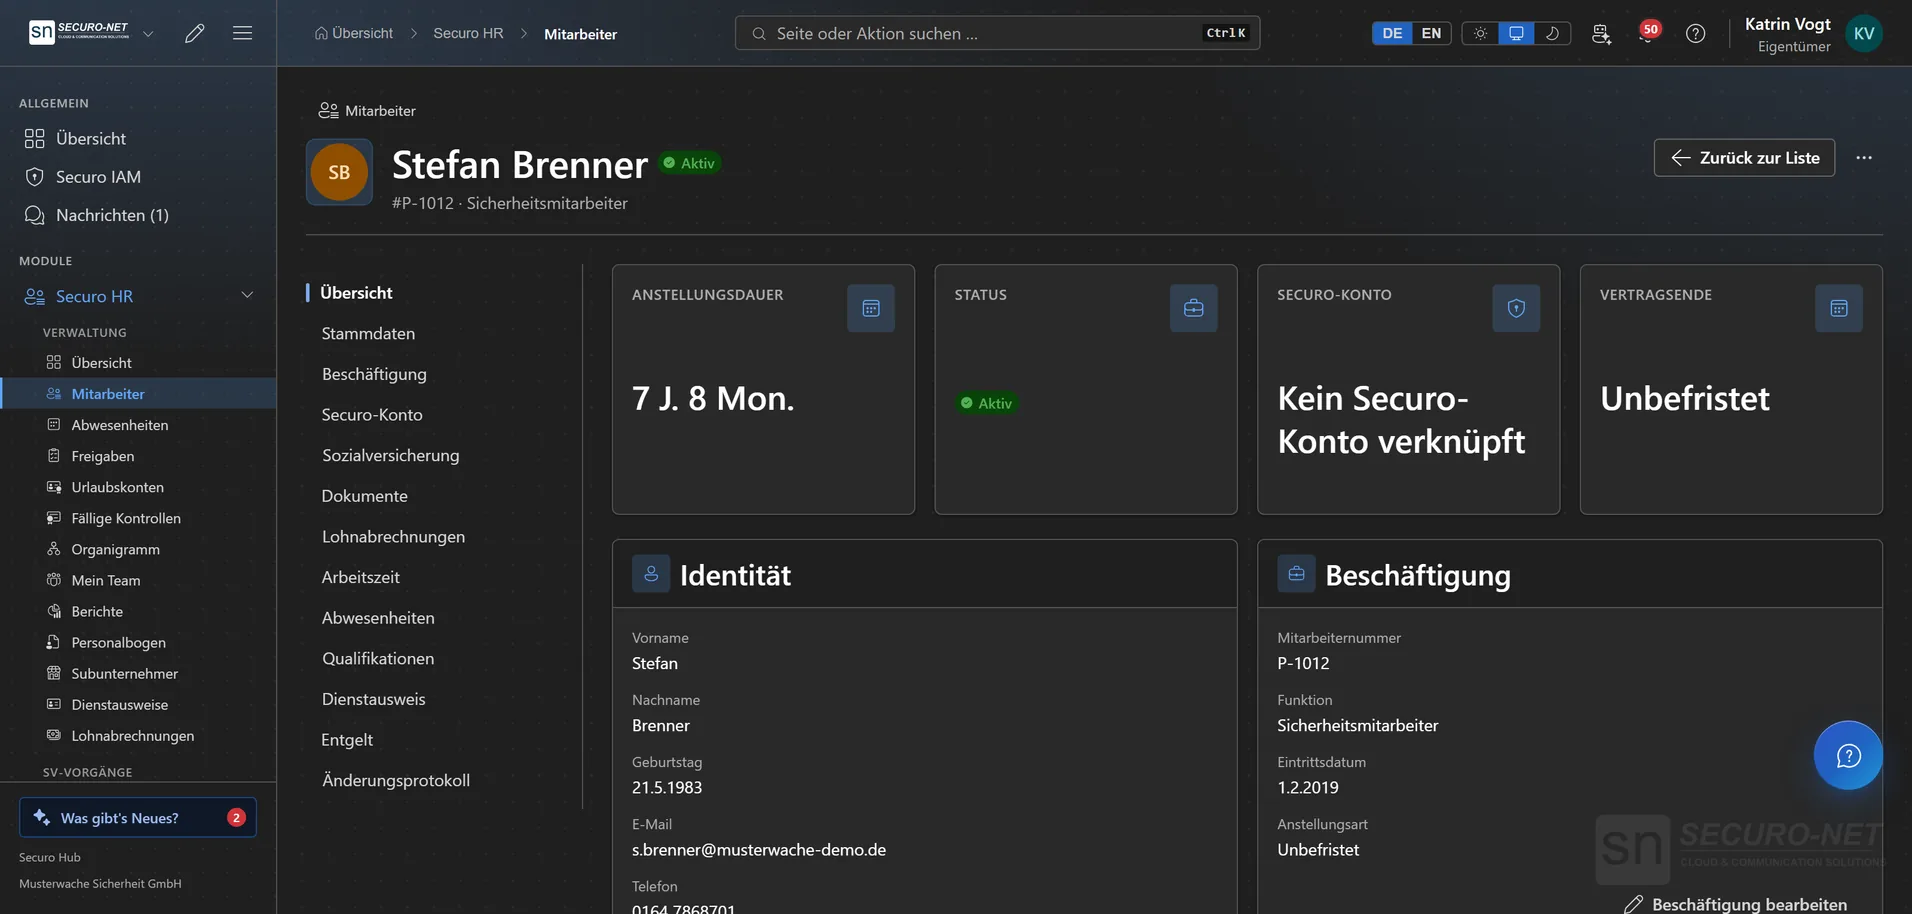
Task: Click Zurück zur Liste button
Action: [x=1744, y=158]
